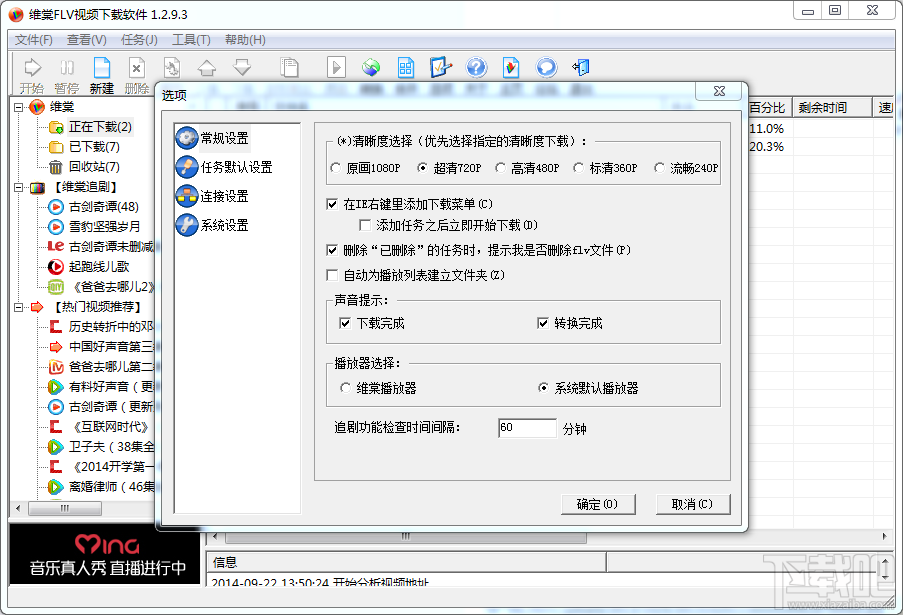Screen dimensions: 903x615
Task: Open the 查看(V) menu
Action: (86, 40)
